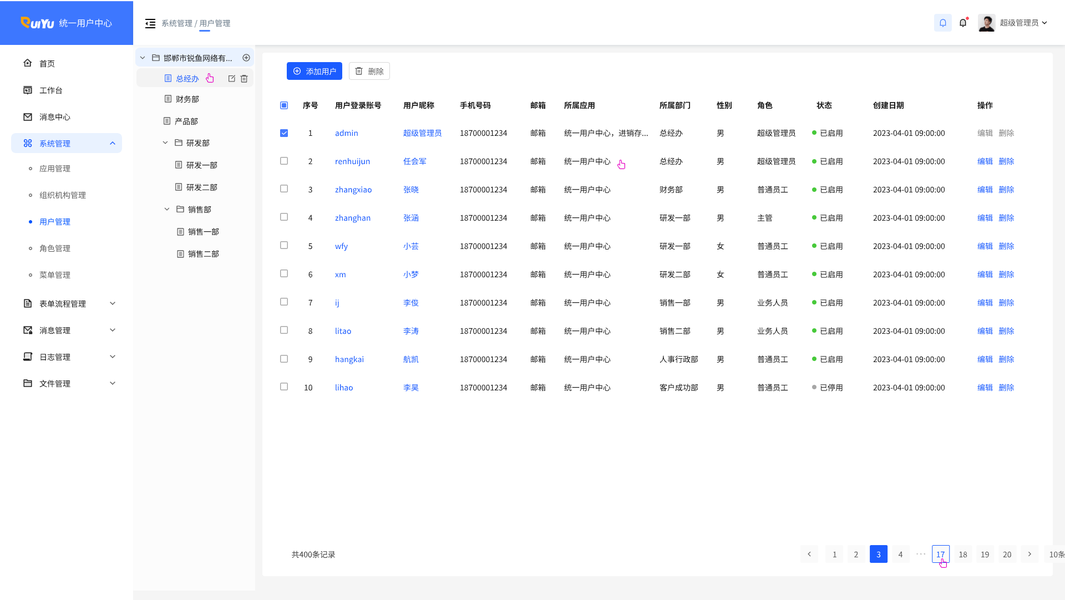Click the 表单流程管理 form icon
This screenshot has height=600, width=1065.
[28, 303]
